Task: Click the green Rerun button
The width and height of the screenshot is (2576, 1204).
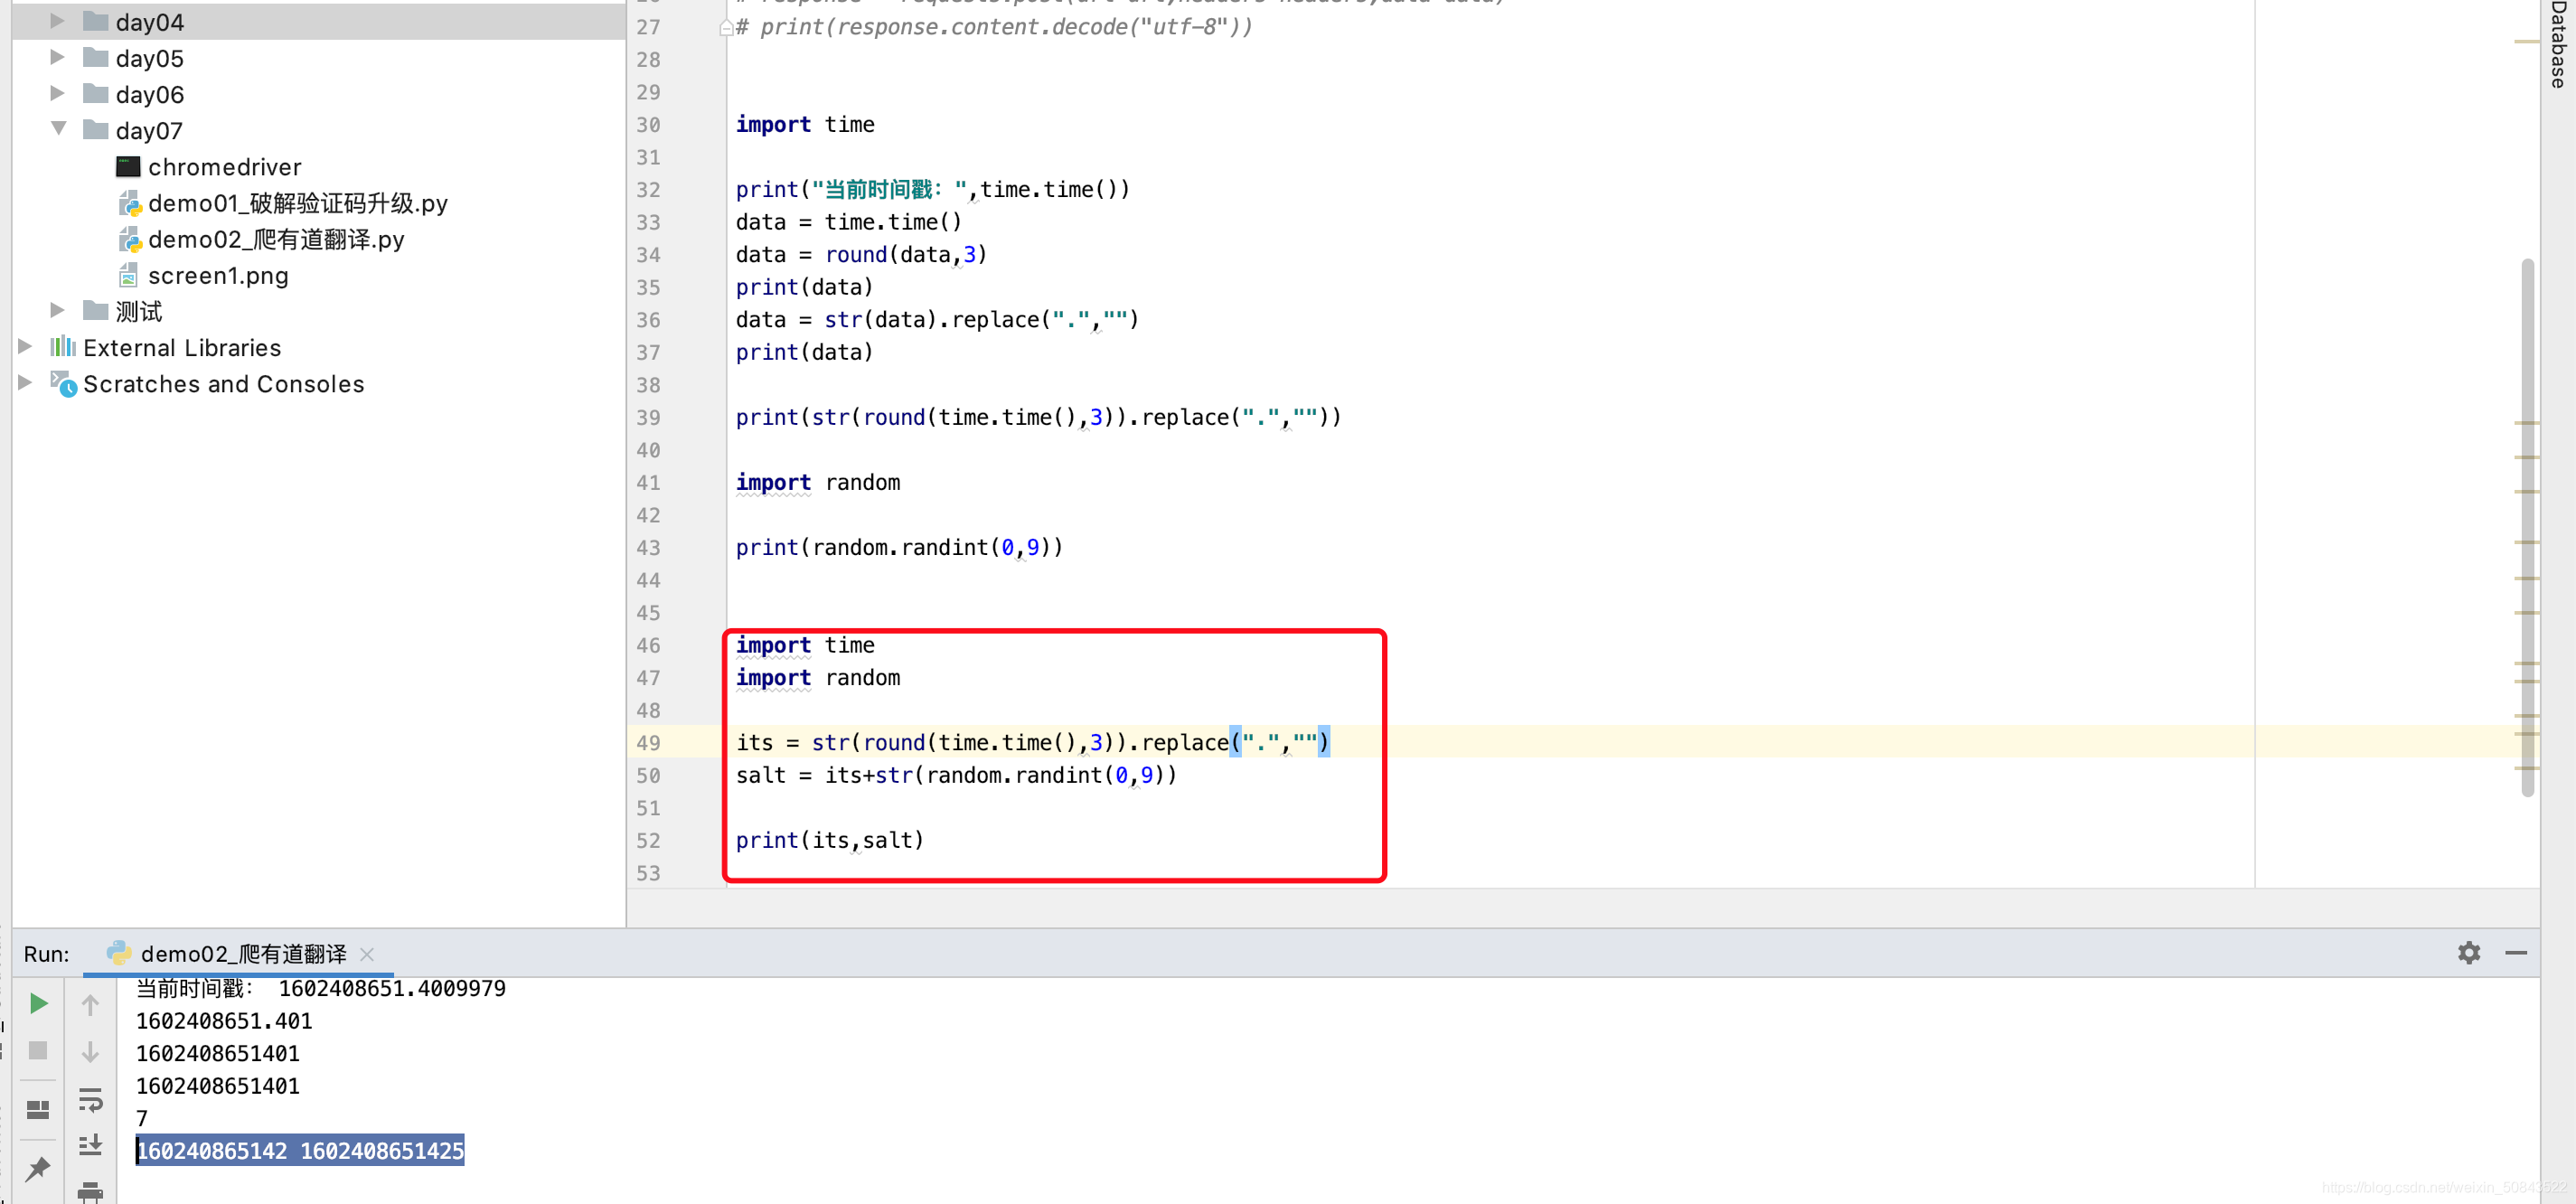Action: click(38, 1003)
